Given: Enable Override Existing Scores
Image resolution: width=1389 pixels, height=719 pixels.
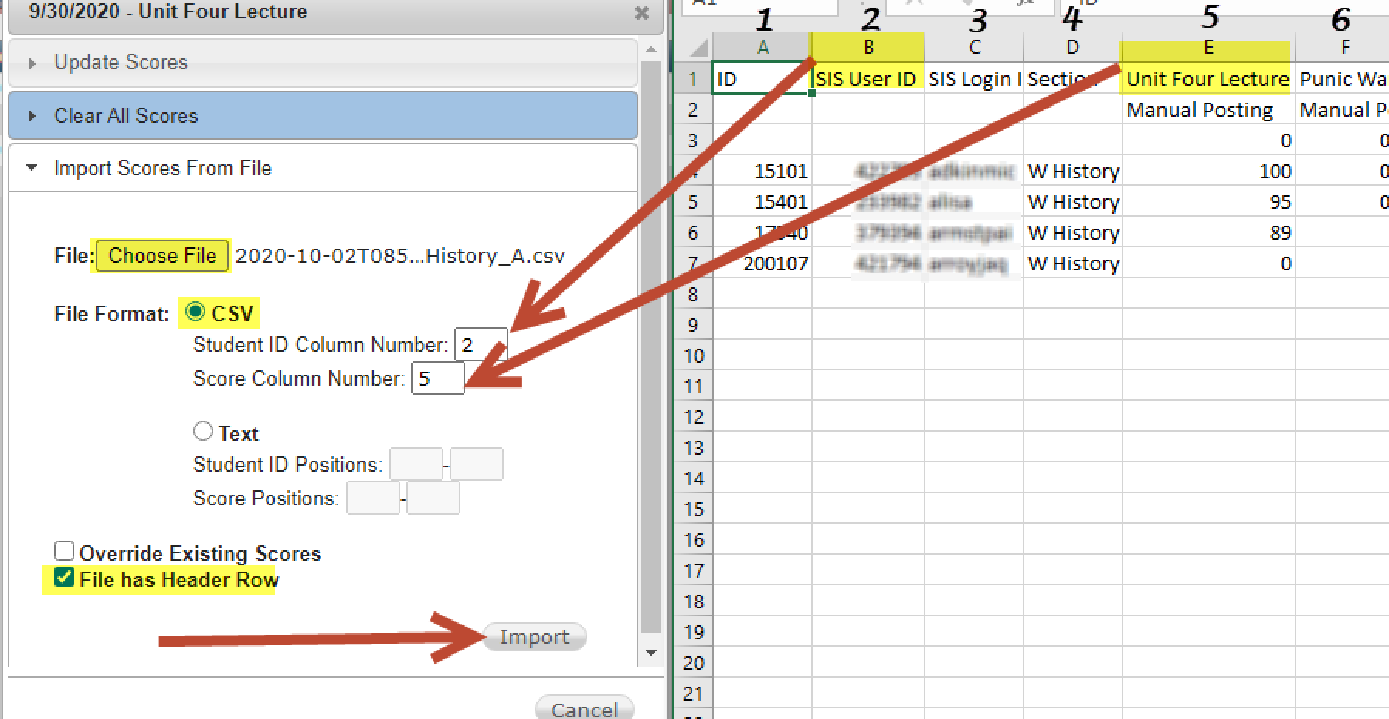Looking at the screenshot, I should (x=64, y=551).
